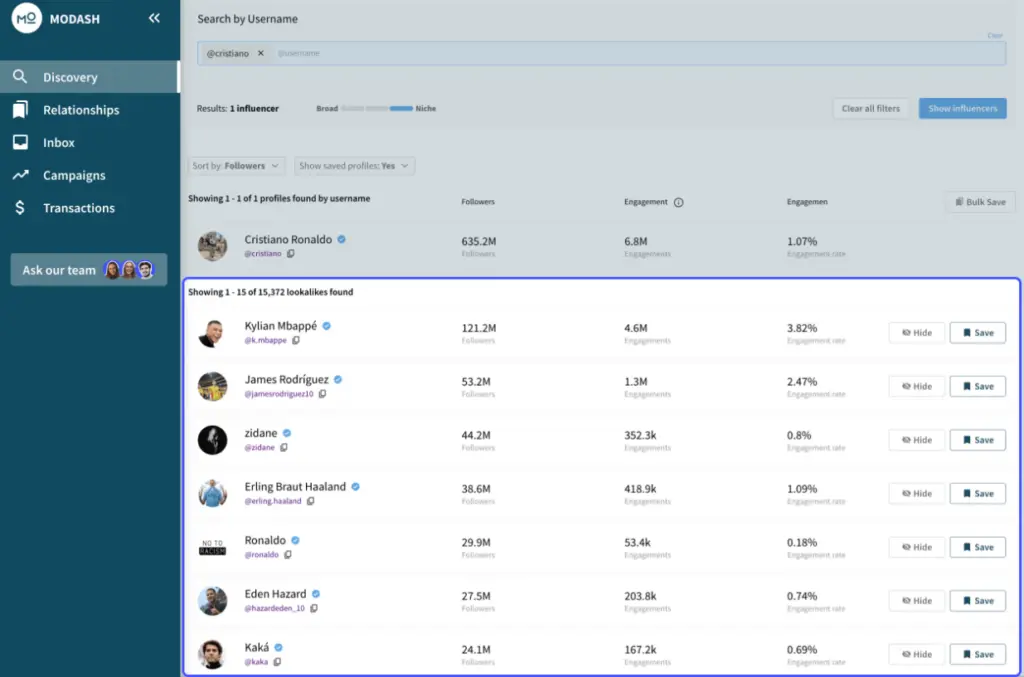Viewport: 1024px width, 677px height.
Task: Hide Kylian Mbappé from results
Action: pyautogui.click(x=916, y=333)
